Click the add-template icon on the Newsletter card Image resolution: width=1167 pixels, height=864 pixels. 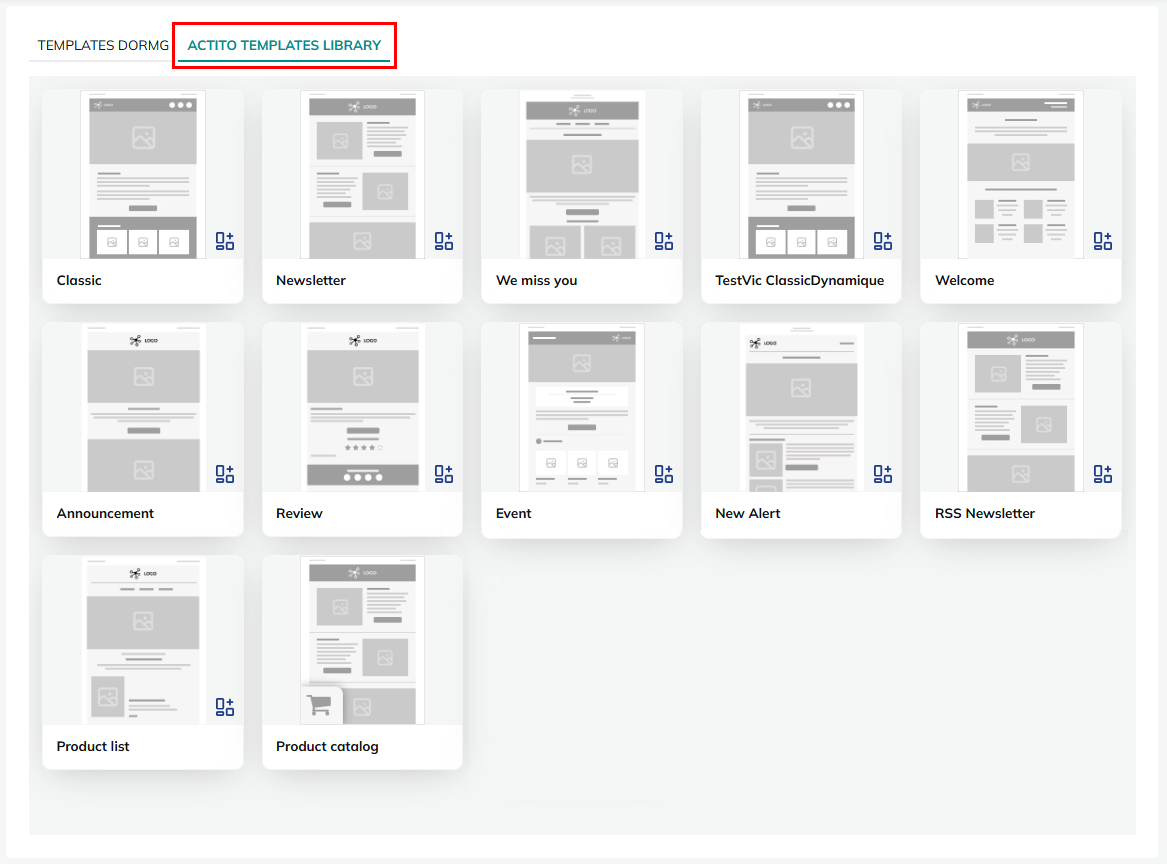(x=444, y=240)
